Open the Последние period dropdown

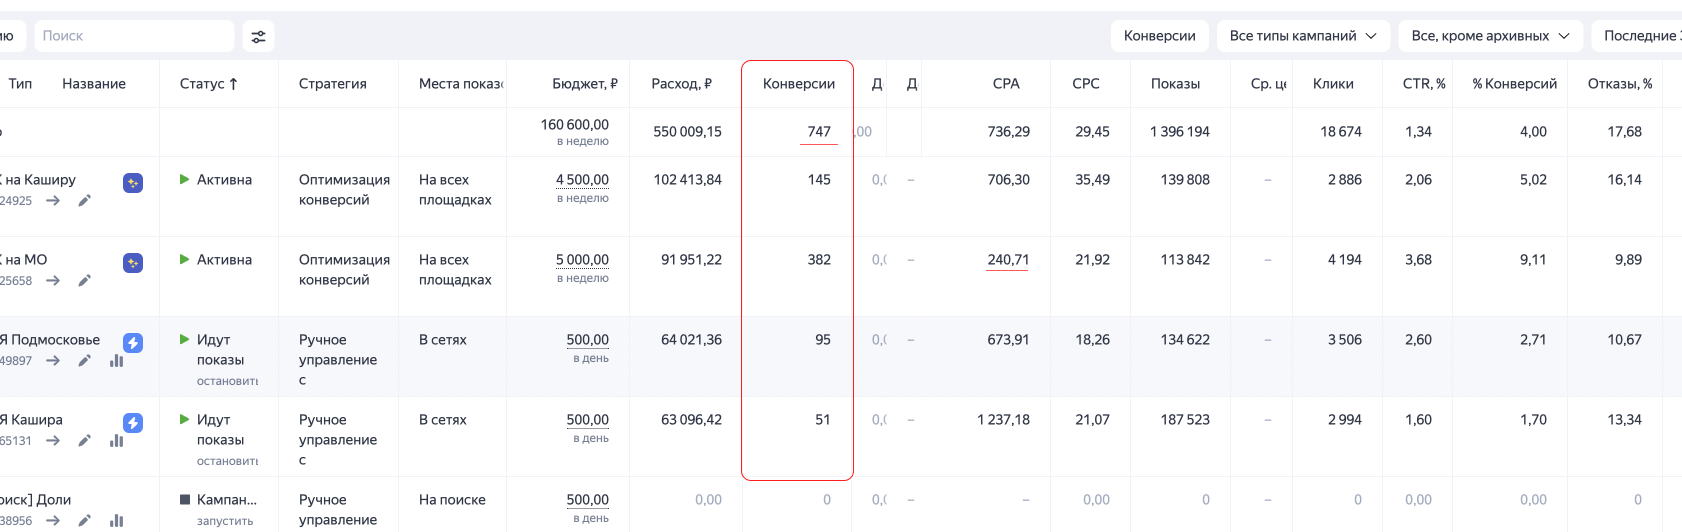coord(1640,36)
